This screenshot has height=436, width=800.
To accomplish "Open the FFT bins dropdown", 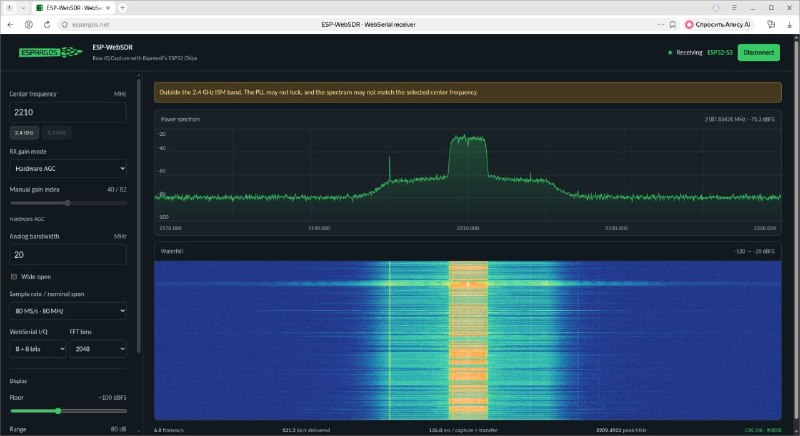I will pyautogui.click(x=98, y=349).
